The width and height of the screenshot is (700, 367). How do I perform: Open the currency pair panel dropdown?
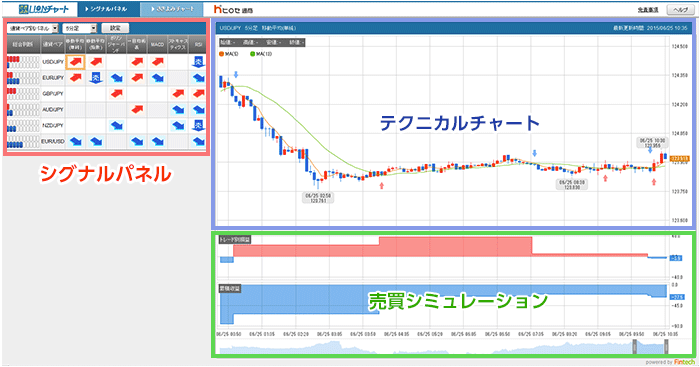click(33, 28)
